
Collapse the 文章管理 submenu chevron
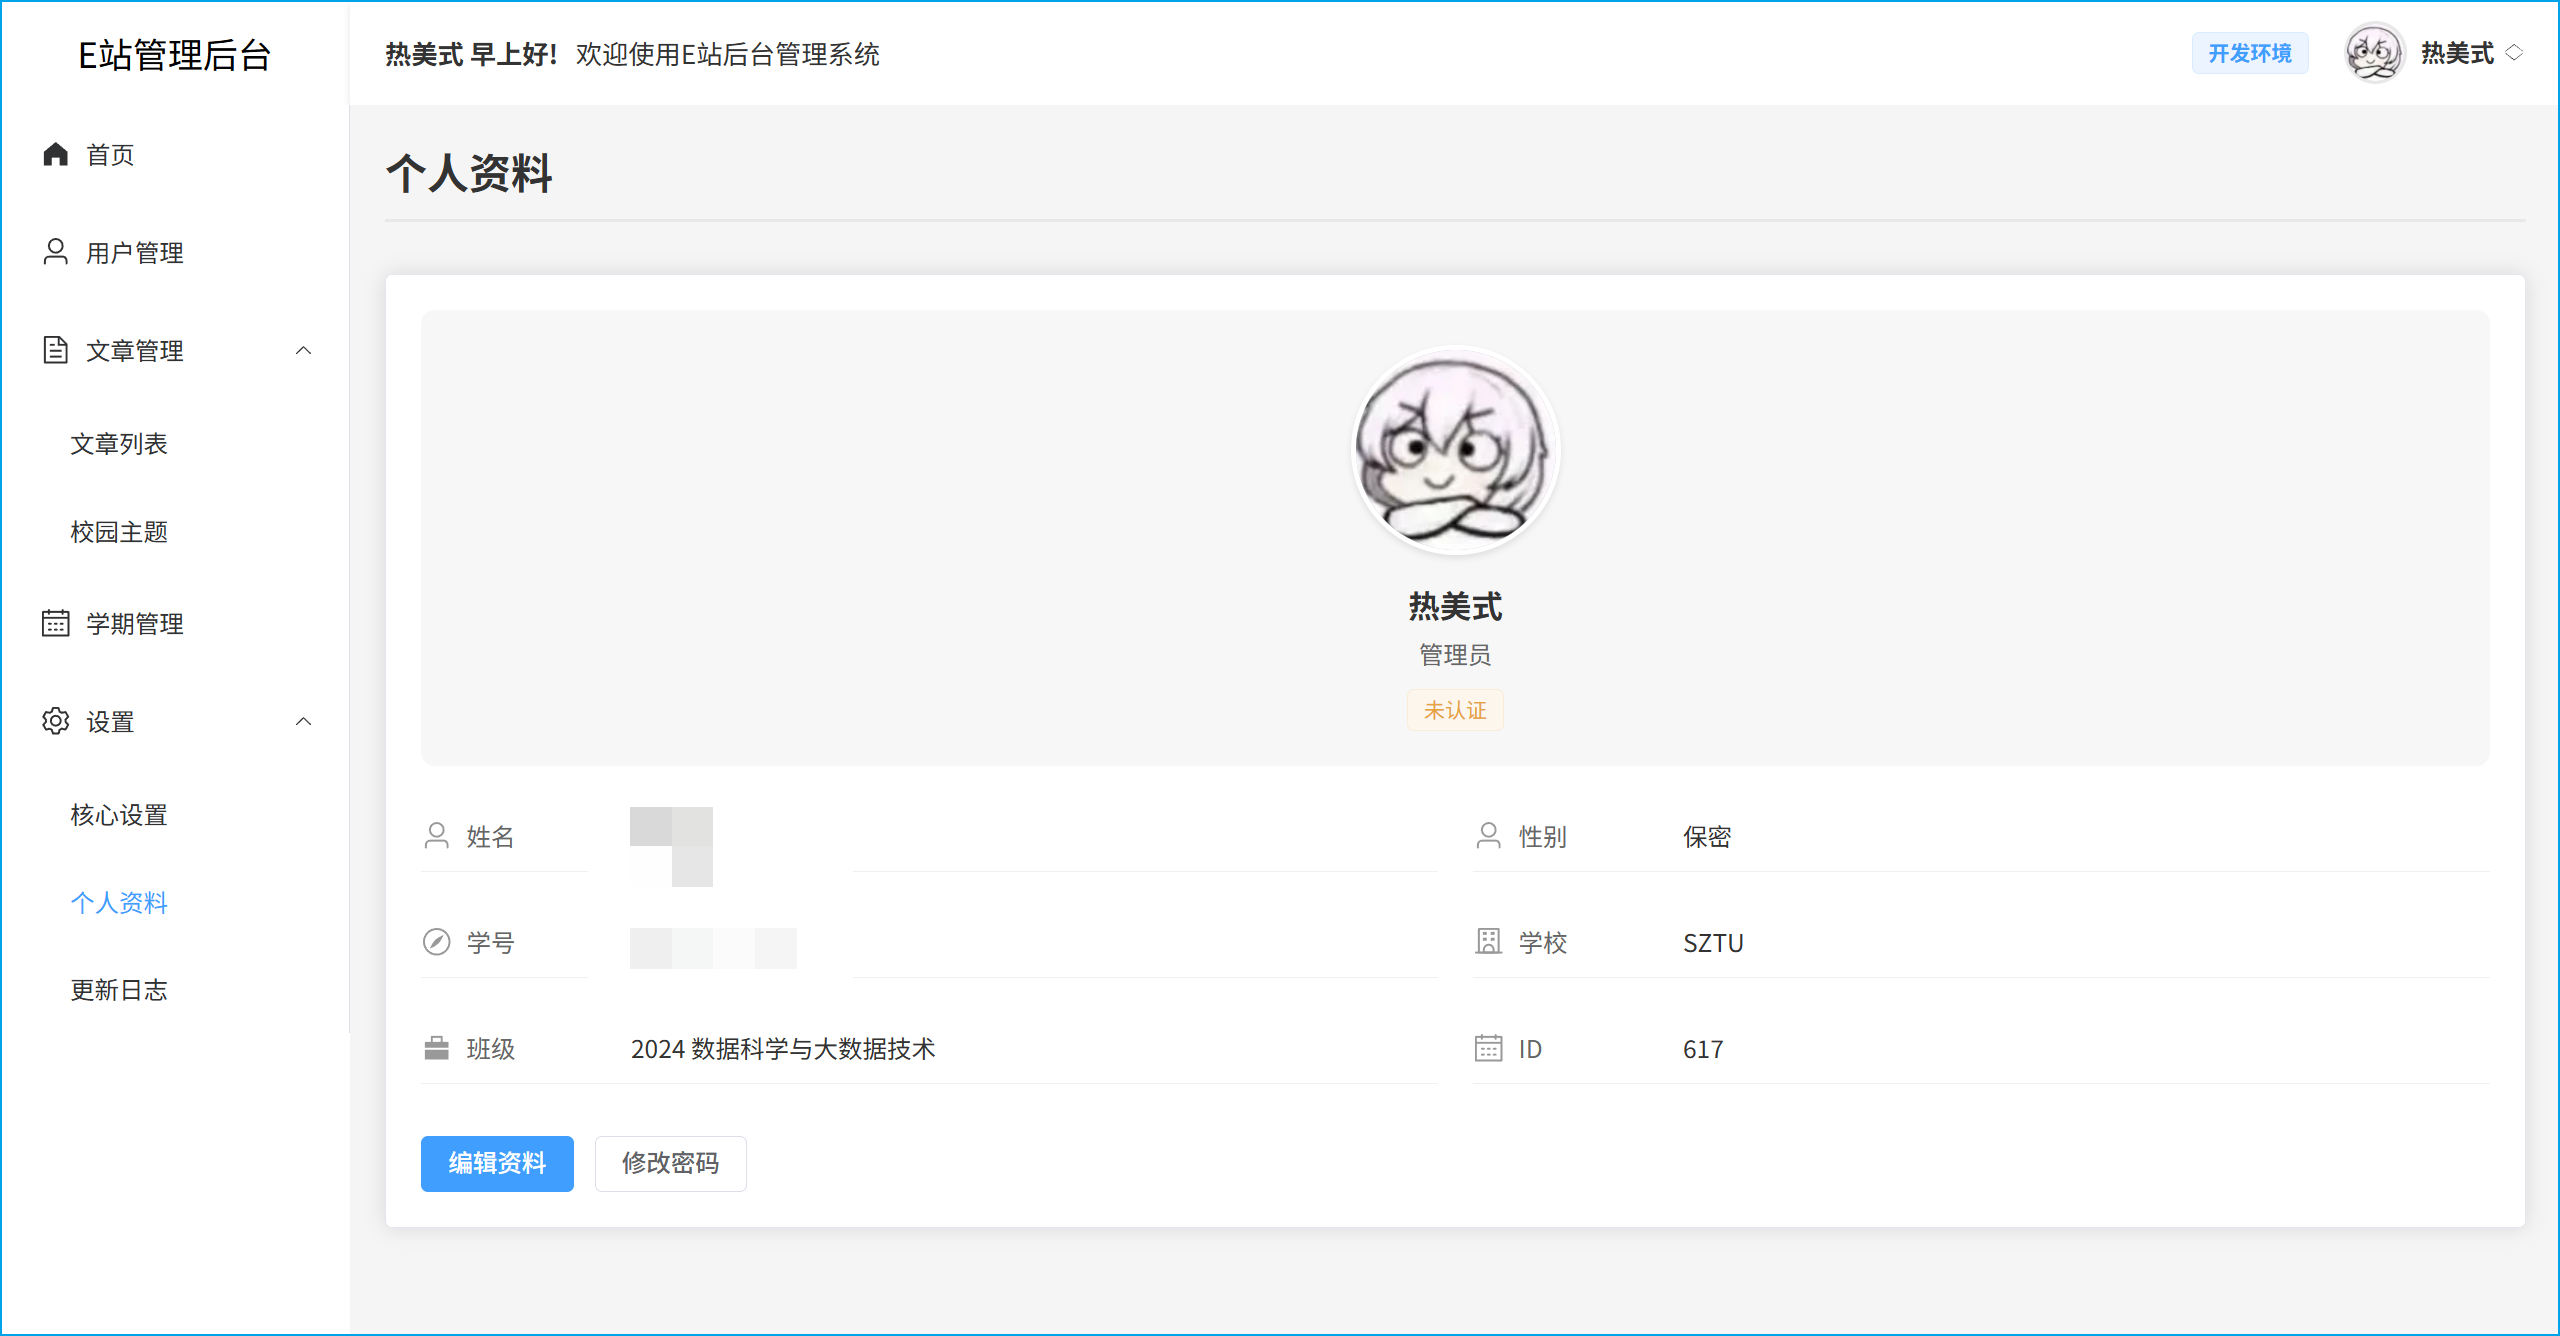pos(304,350)
